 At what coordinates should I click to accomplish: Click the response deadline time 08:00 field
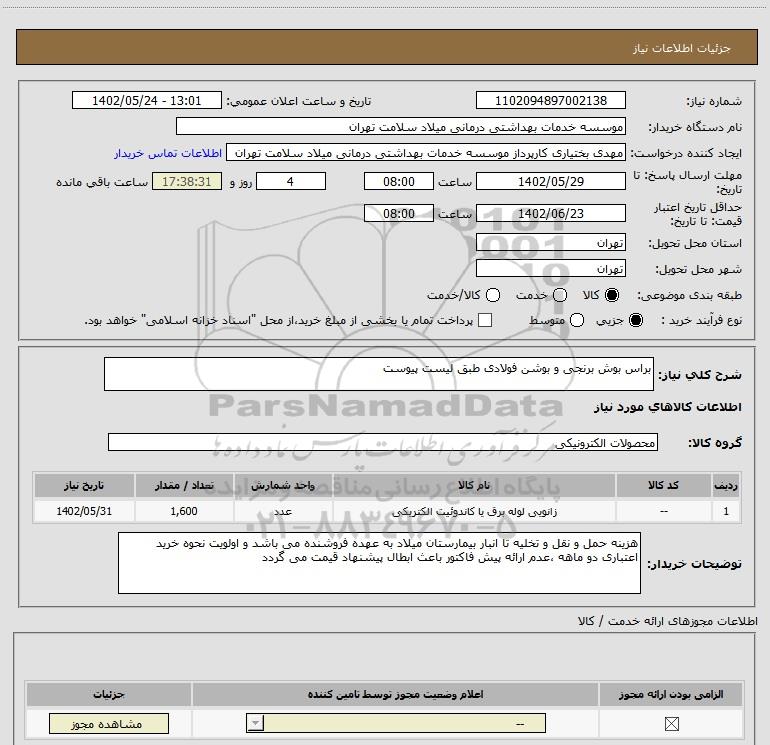399,181
